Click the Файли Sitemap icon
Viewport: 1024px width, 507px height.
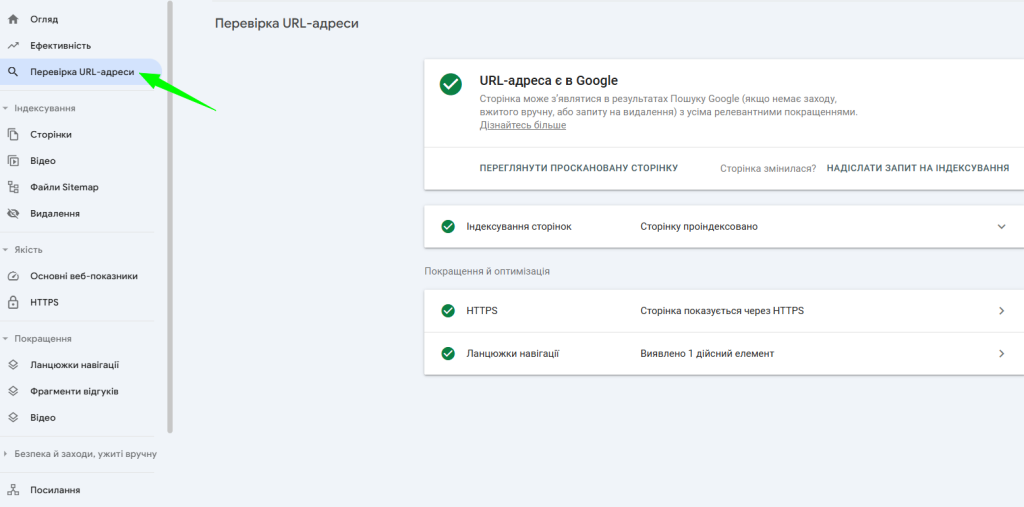pos(13,187)
